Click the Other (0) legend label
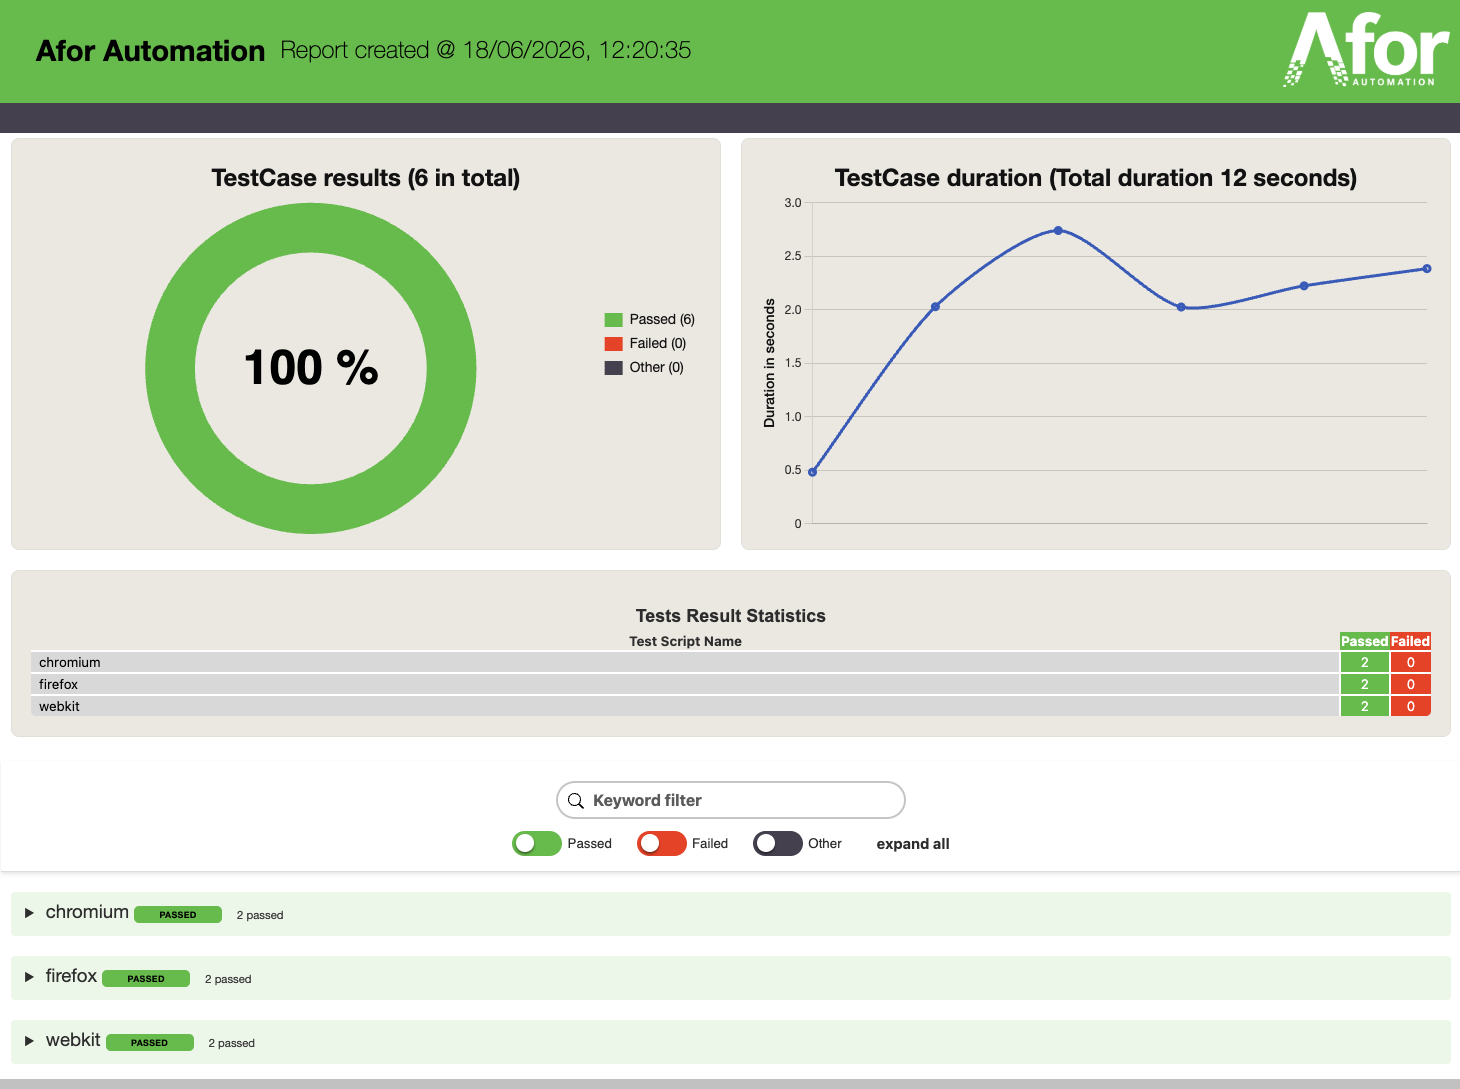 coord(657,368)
